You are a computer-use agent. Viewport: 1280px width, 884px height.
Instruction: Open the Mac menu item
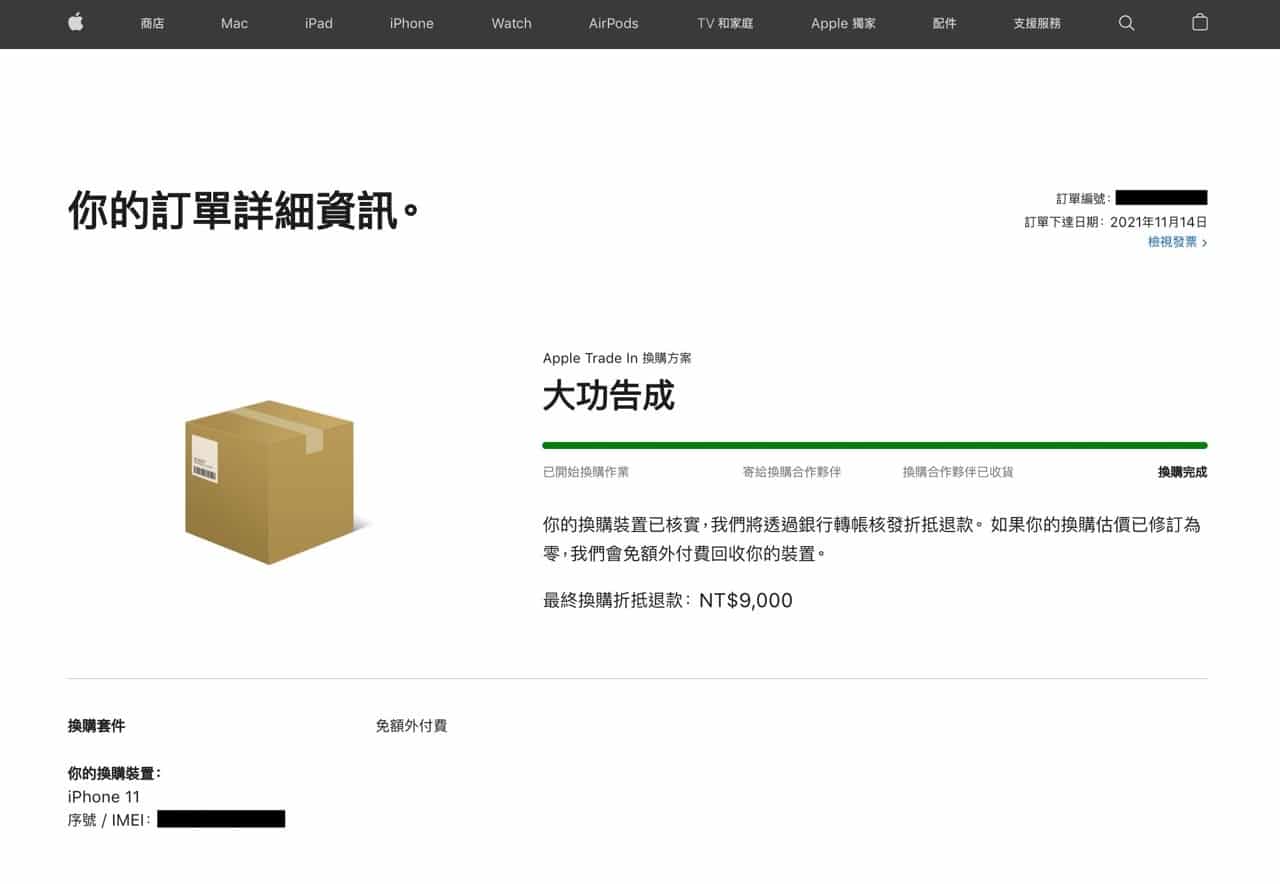[x=234, y=23]
